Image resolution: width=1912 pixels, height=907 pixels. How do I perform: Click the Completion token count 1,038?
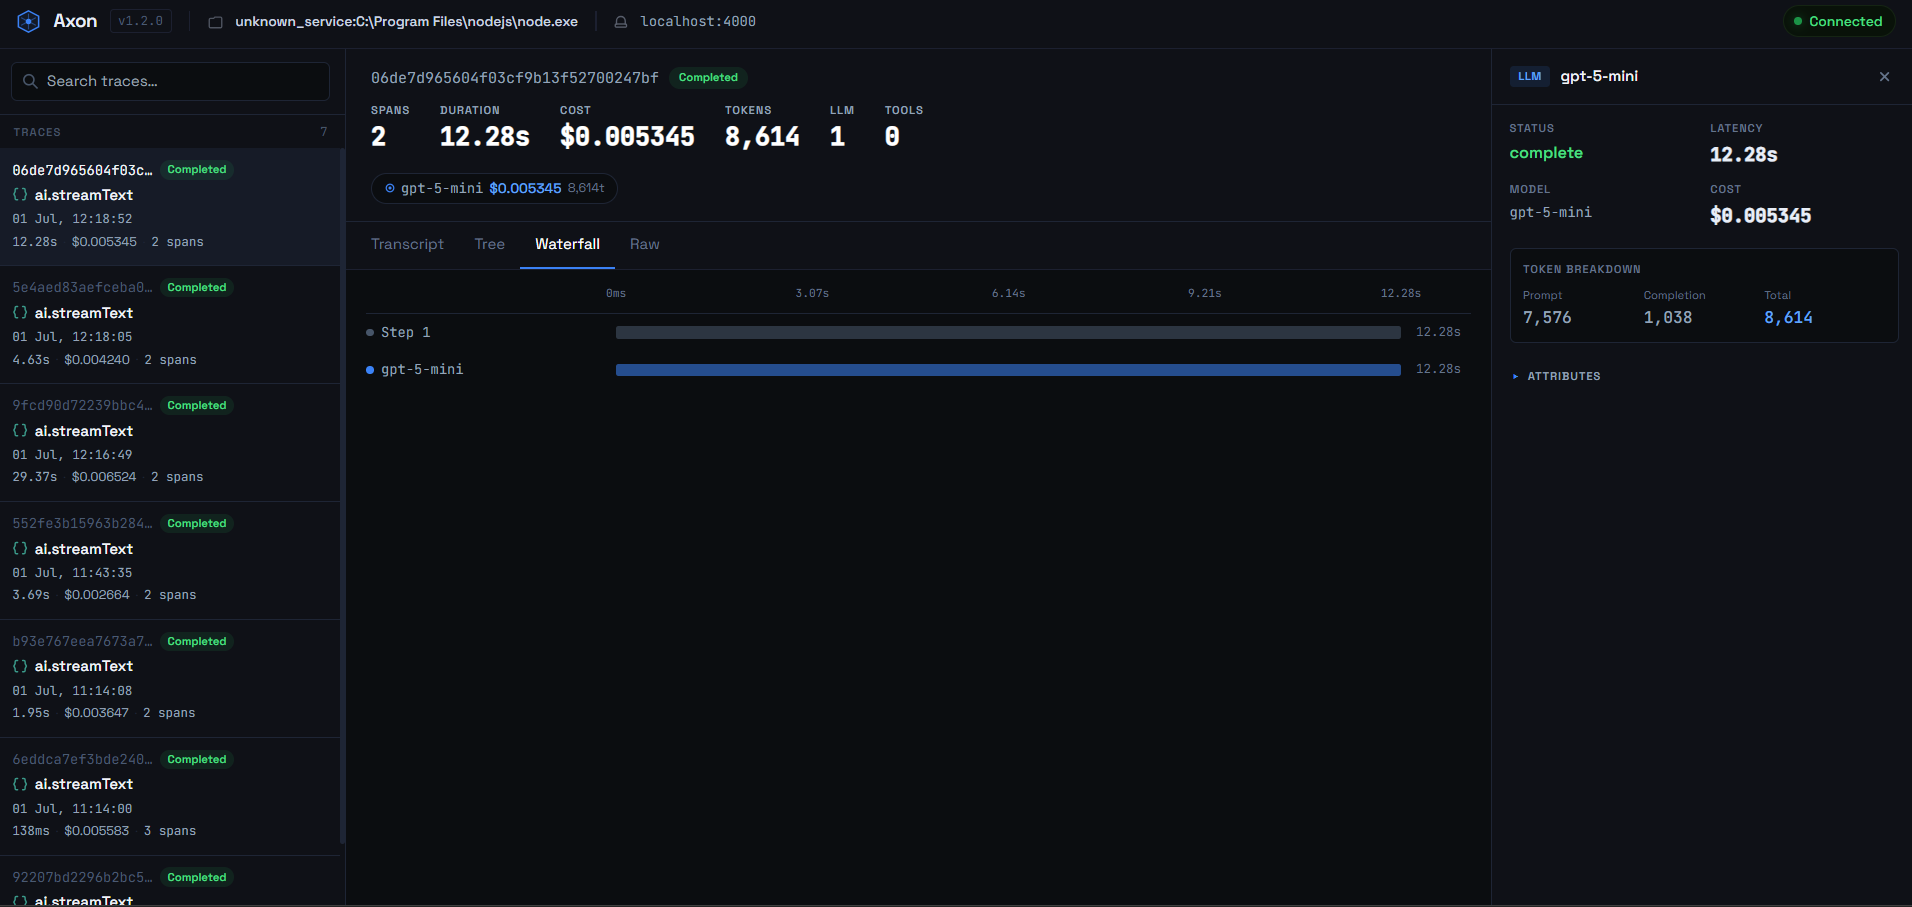coord(1668,318)
